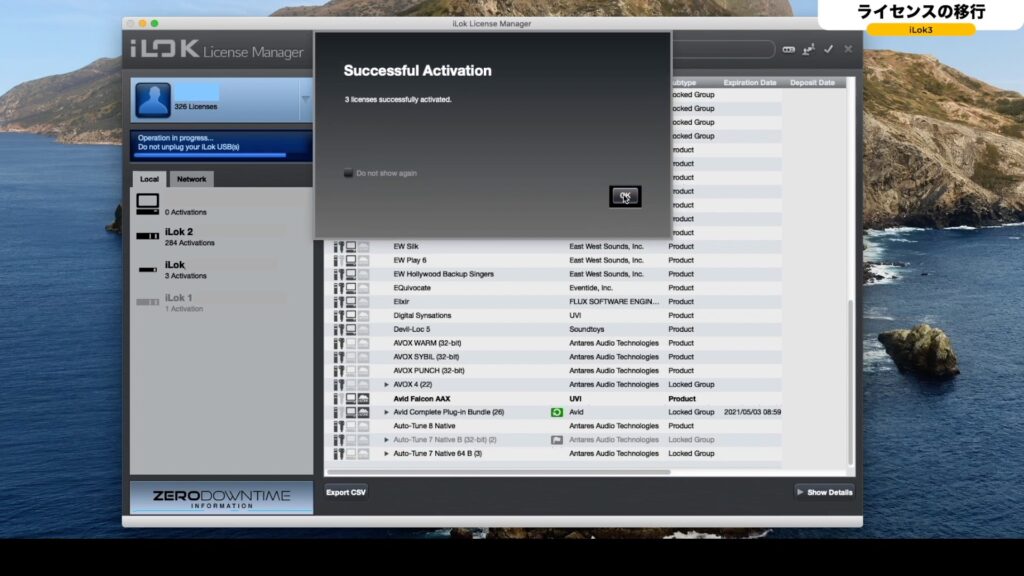Click the horizontal scrollbar below the license list
This screenshot has height=576, width=1024.
[x=498, y=472]
